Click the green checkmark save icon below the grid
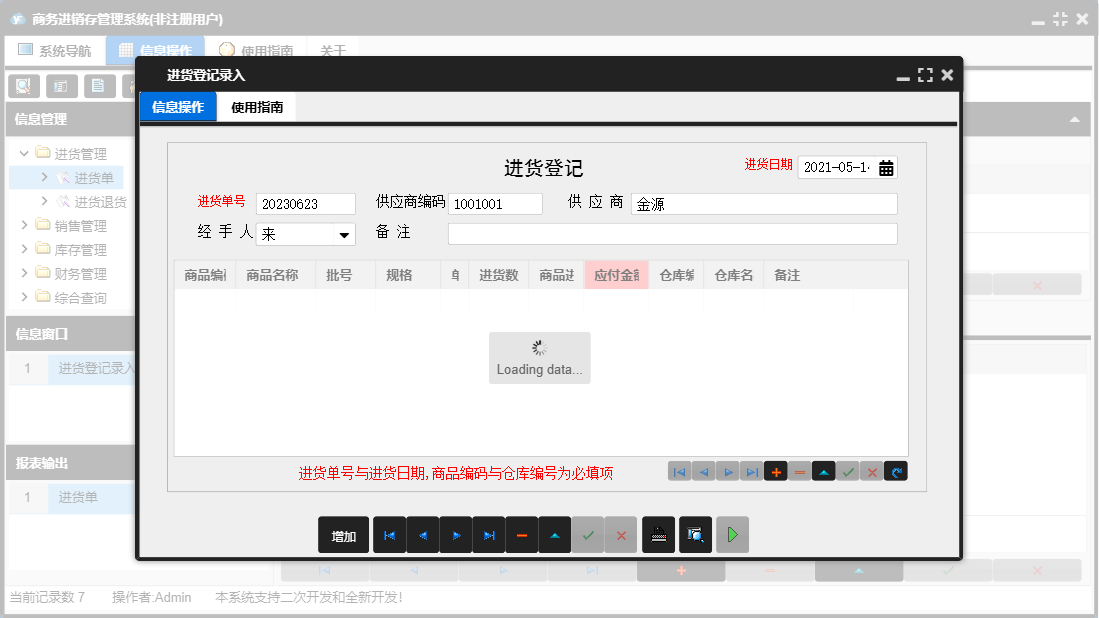The image size is (1099, 618). pos(848,470)
